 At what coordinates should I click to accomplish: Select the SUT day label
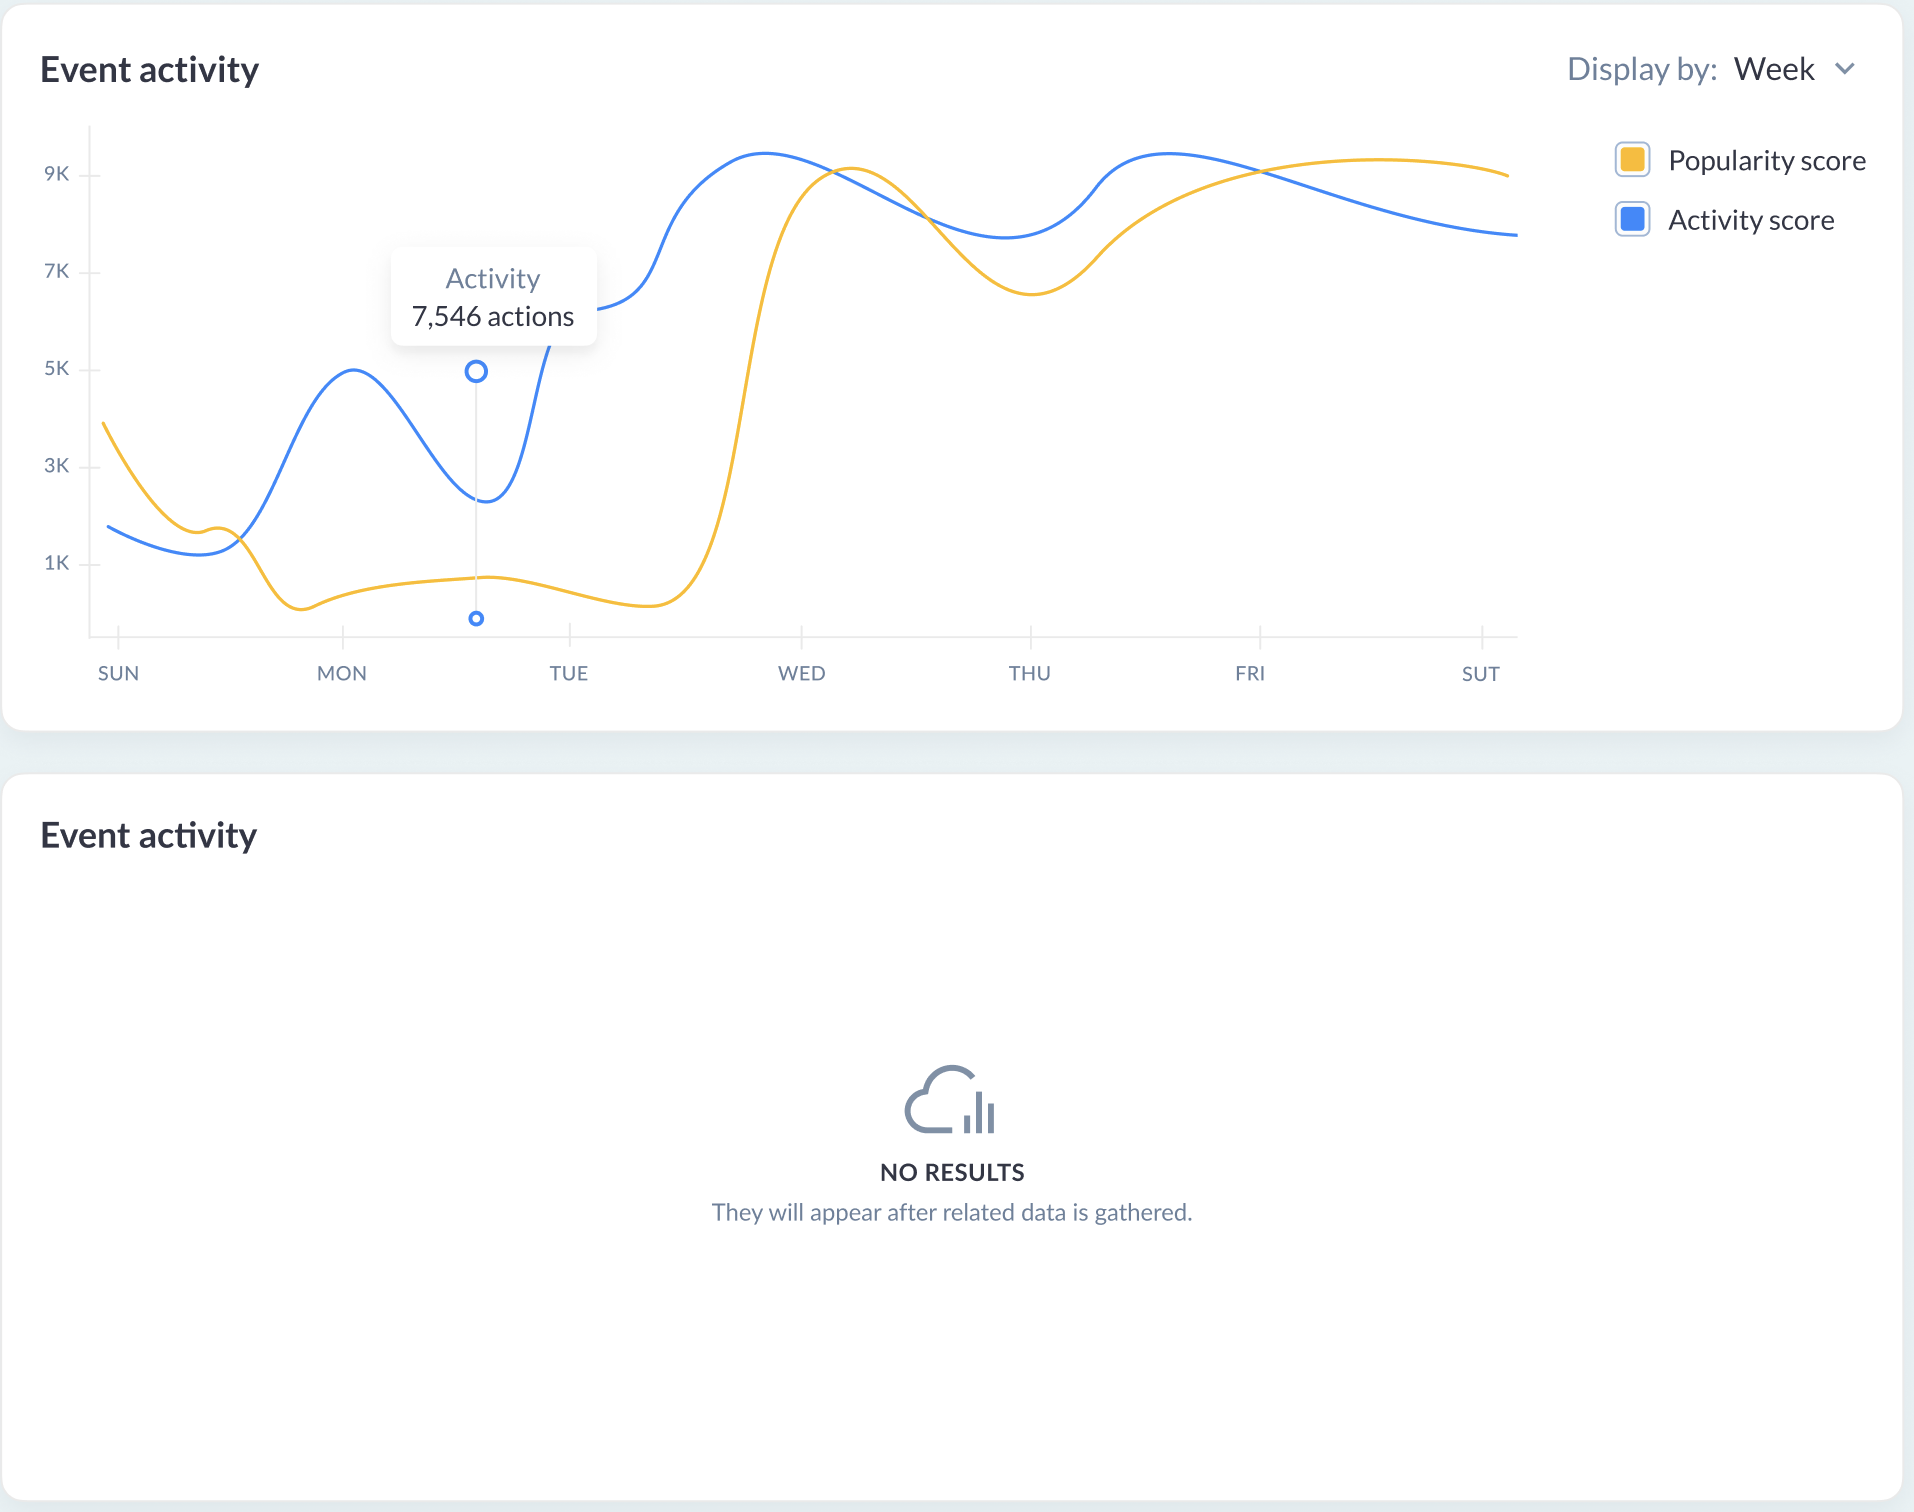(x=1480, y=673)
